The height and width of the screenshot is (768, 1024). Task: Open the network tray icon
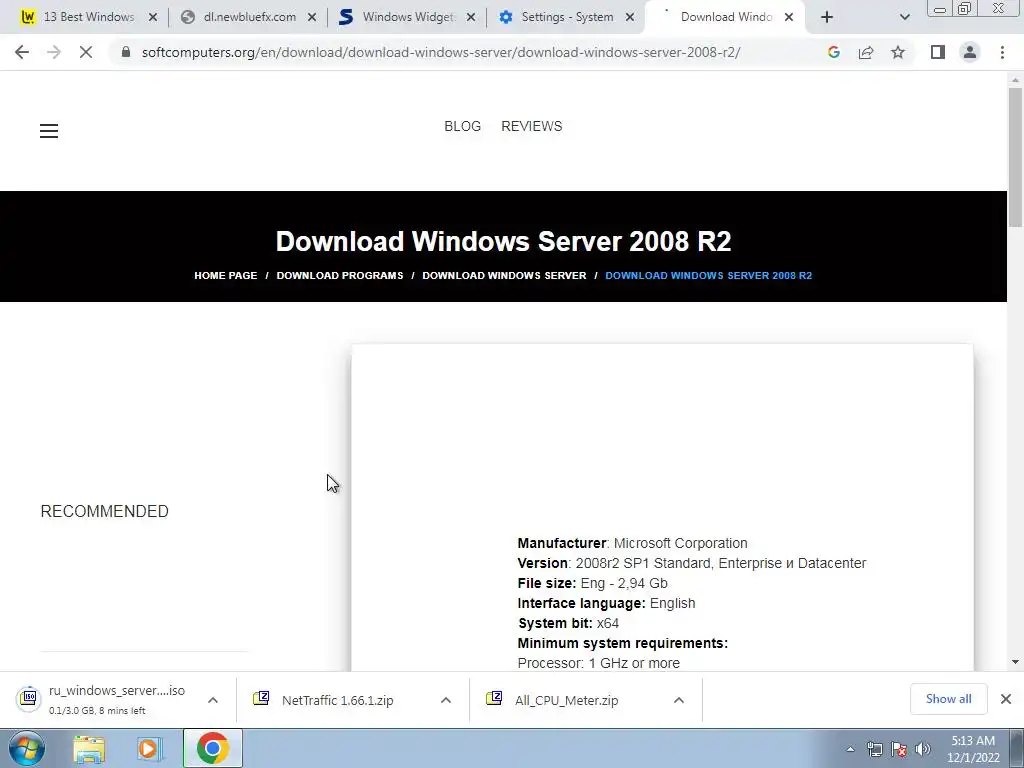point(874,749)
